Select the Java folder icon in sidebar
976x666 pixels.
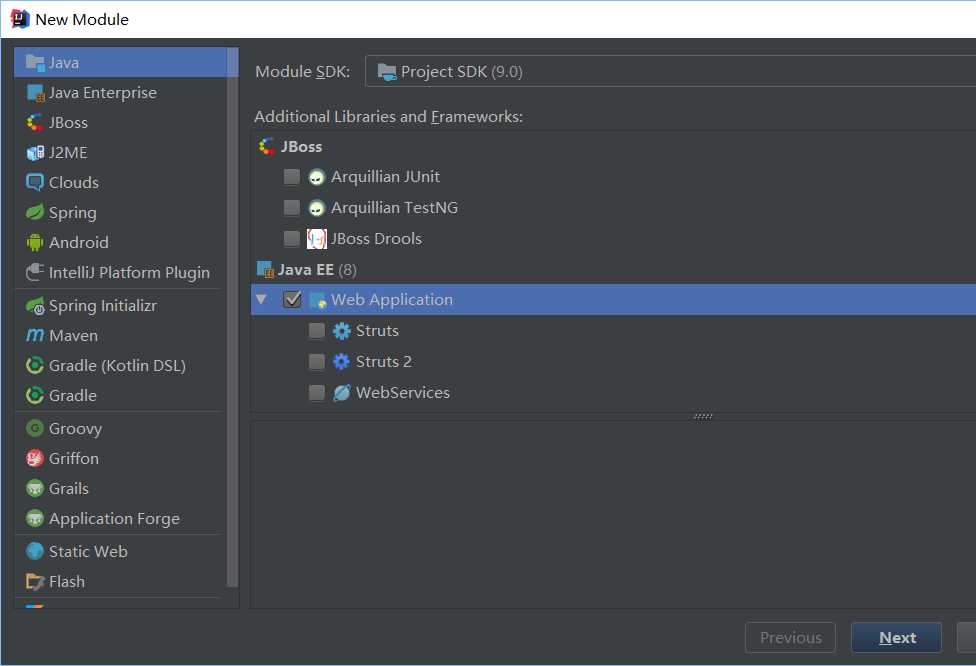[x=35, y=62]
